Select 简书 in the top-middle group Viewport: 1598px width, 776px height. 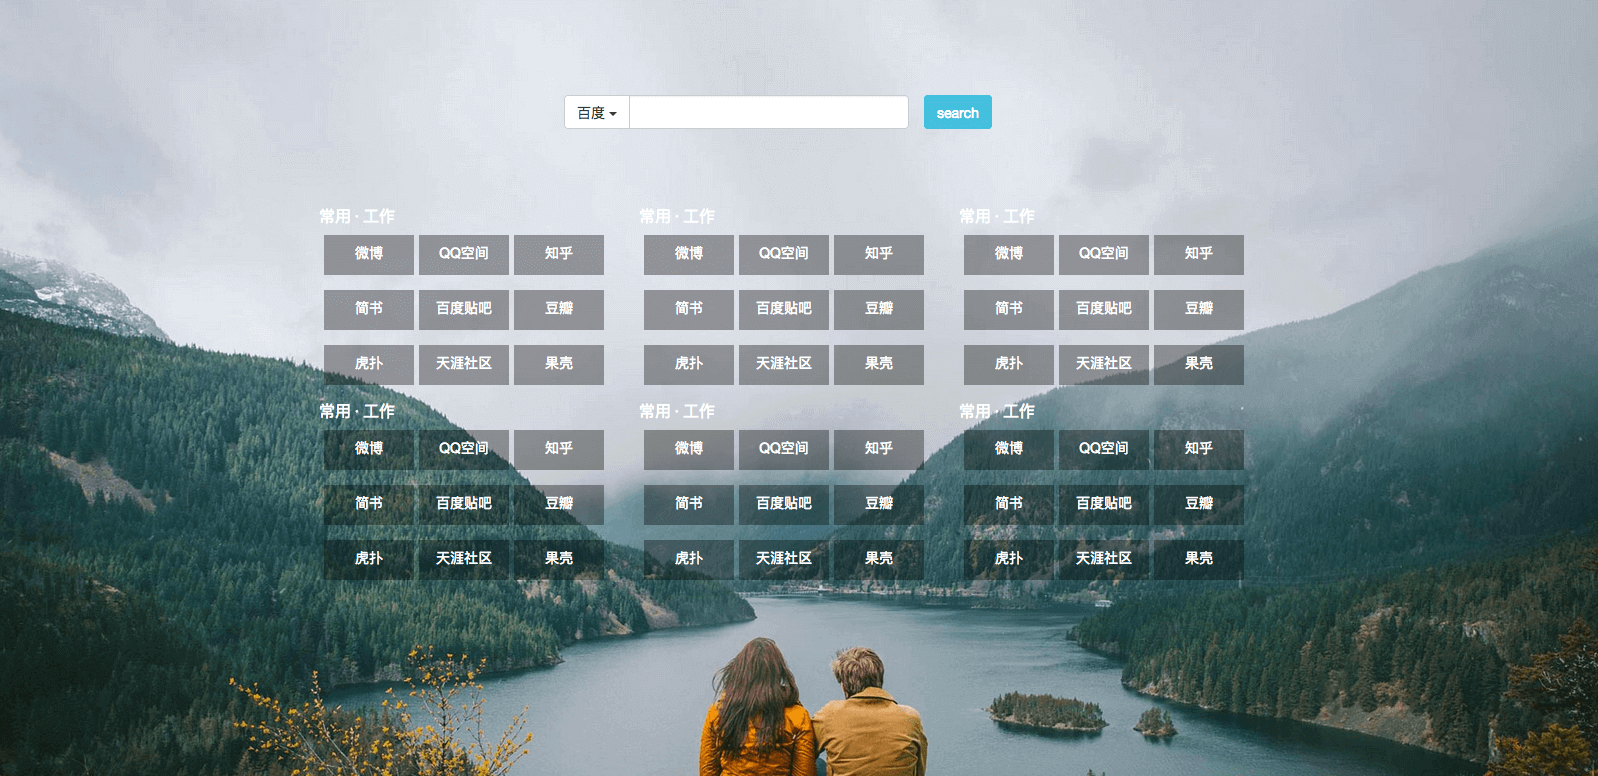click(689, 310)
